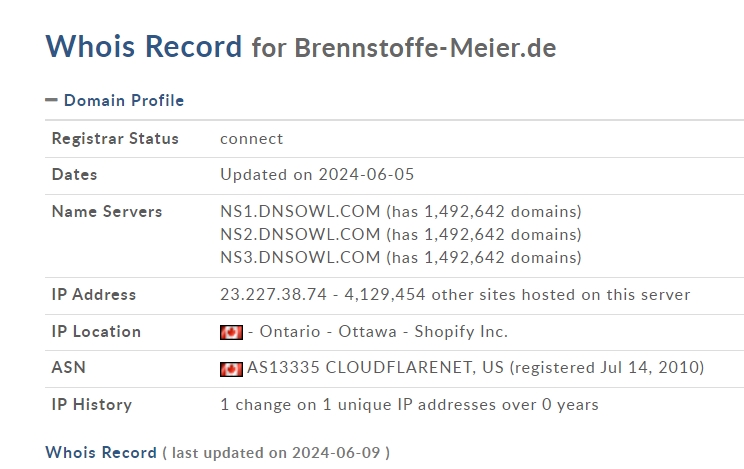This screenshot has width=744, height=469.
Task: Click the Registrar Status label
Action: [x=115, y=139]
